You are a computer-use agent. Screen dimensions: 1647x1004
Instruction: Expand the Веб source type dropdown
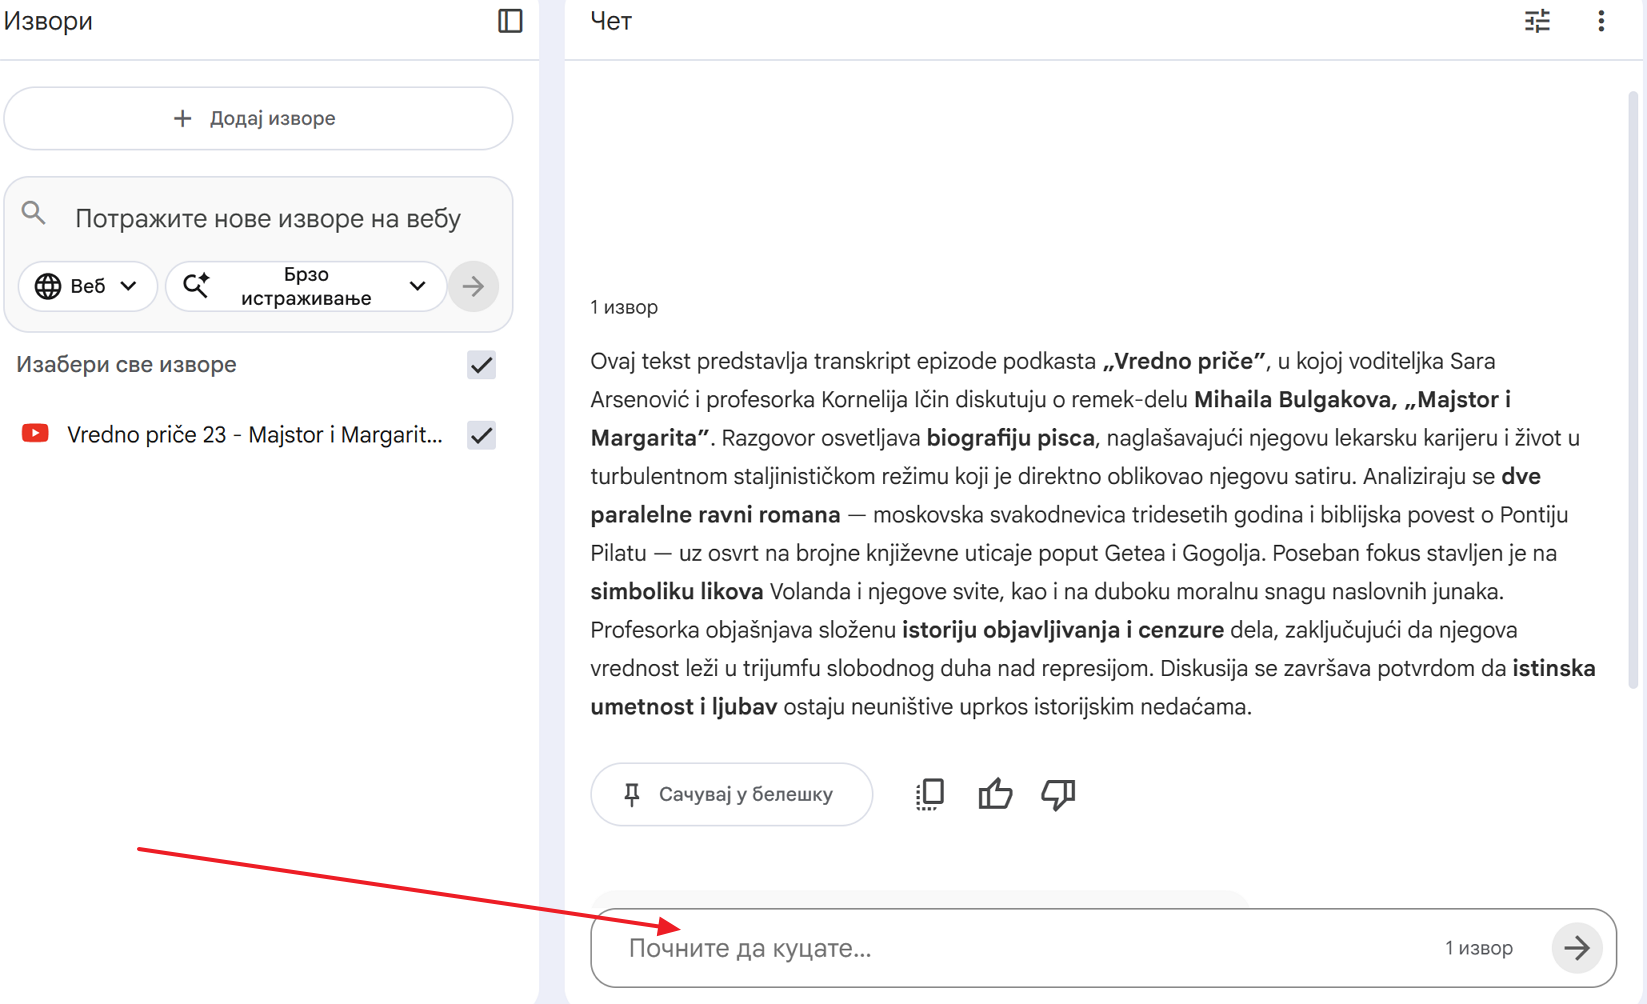coord(87,287)
